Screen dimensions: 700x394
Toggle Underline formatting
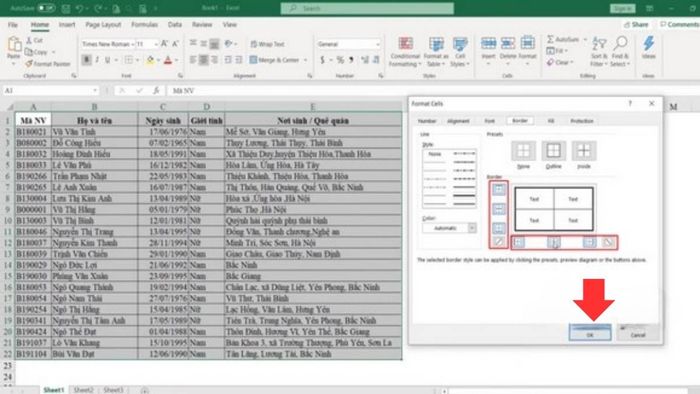click(x=108, y=60)
